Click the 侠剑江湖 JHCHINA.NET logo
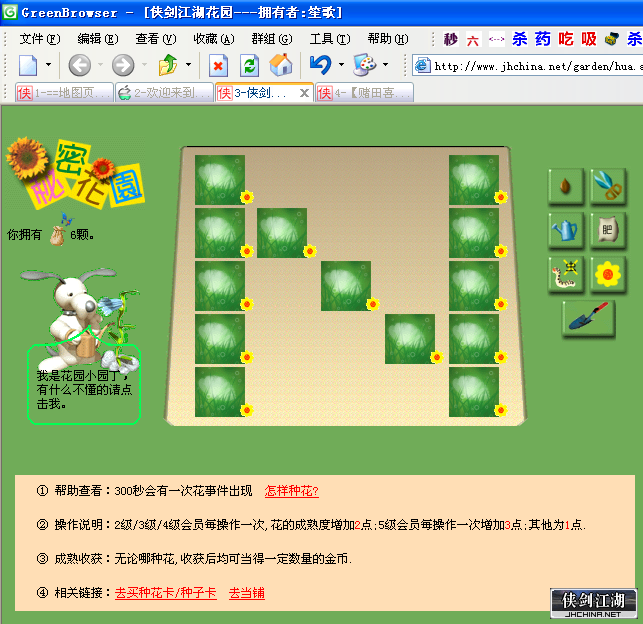Image resolution: width=643 pixels, height=624 pixels. tap(593, 603)
